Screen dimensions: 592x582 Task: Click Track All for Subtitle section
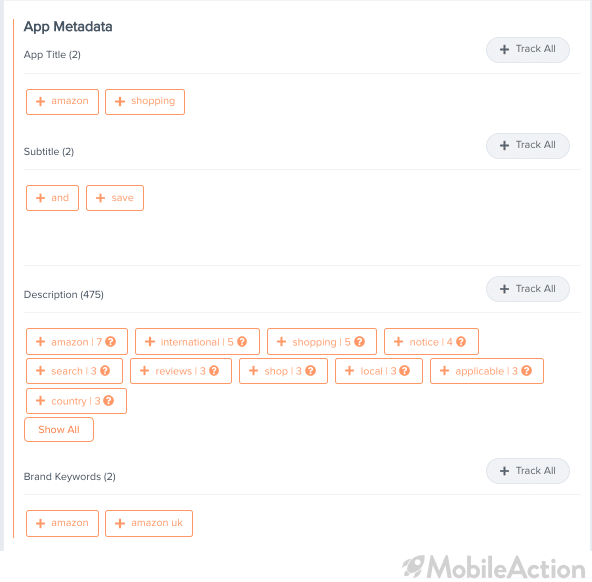pyautogui.click(x=527, y=145)
